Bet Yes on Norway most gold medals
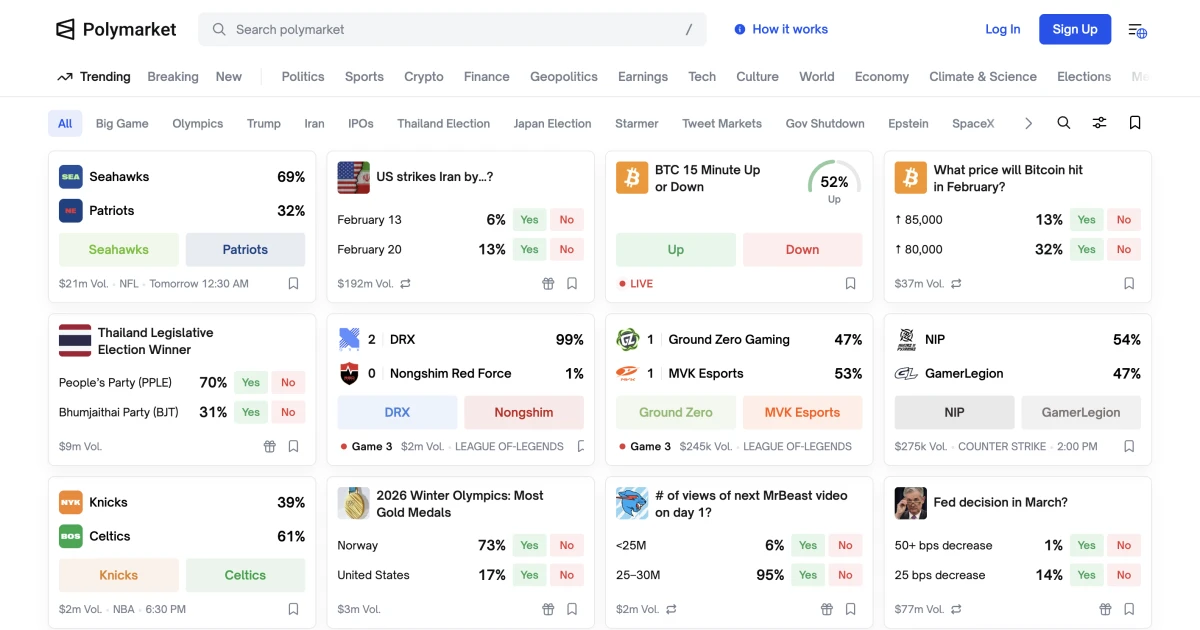This screenshot has height=630, width=1200. tap(529, 546)
